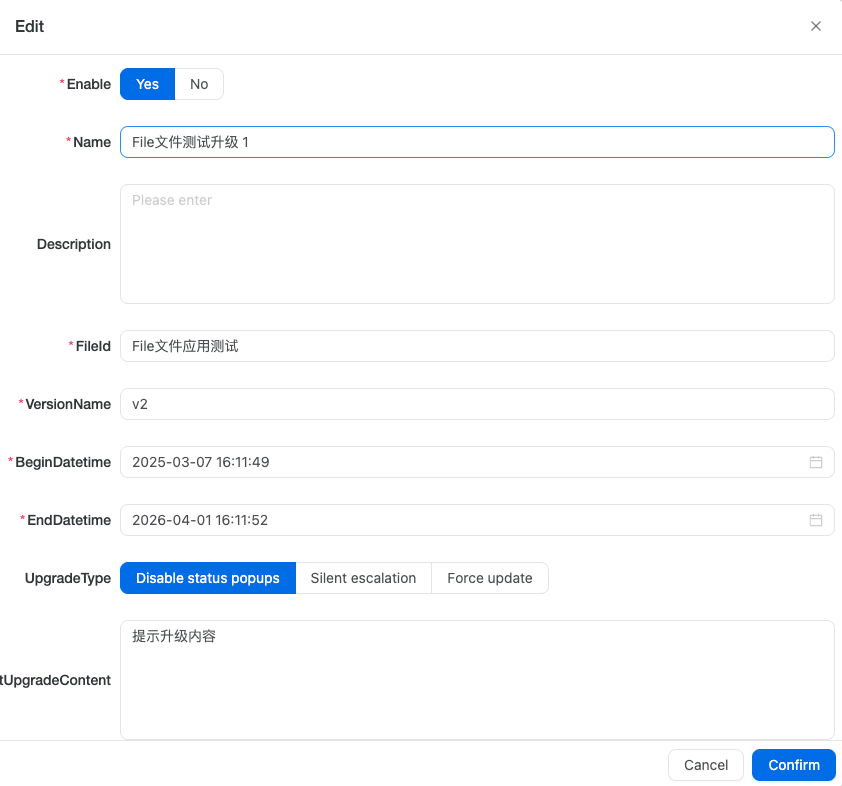Pick Force update upgrade type
This screenshot has width=842, height=786.
[x=489, y=578]
